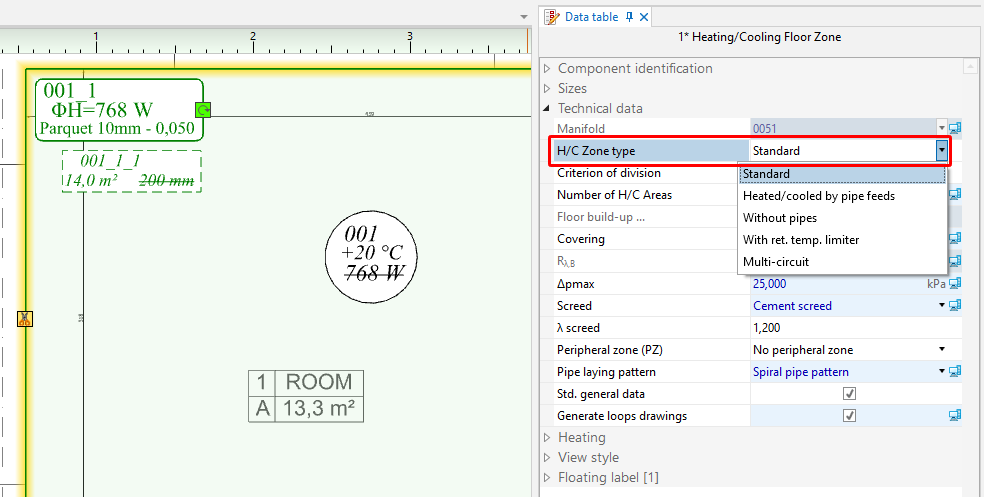Select the 001 room temperature circle label

point(371,255)
